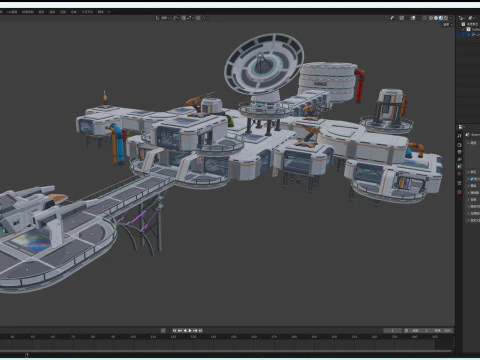Collapse the first expanded properties panel section

[468, 143]
